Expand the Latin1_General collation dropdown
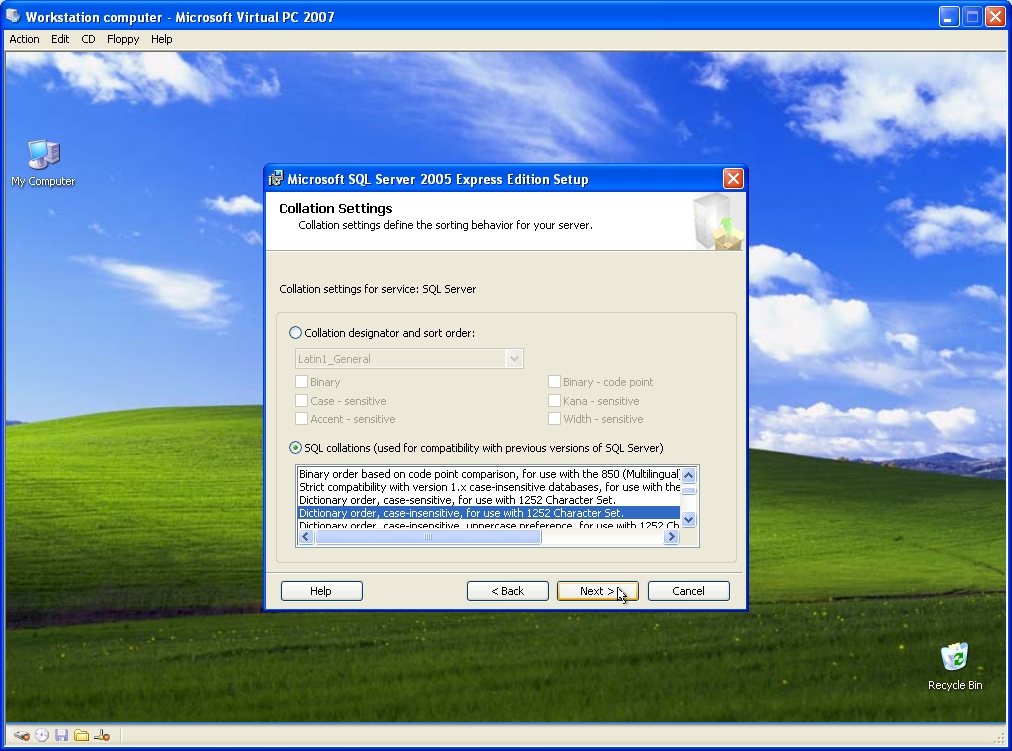 (x=514, y=359)
